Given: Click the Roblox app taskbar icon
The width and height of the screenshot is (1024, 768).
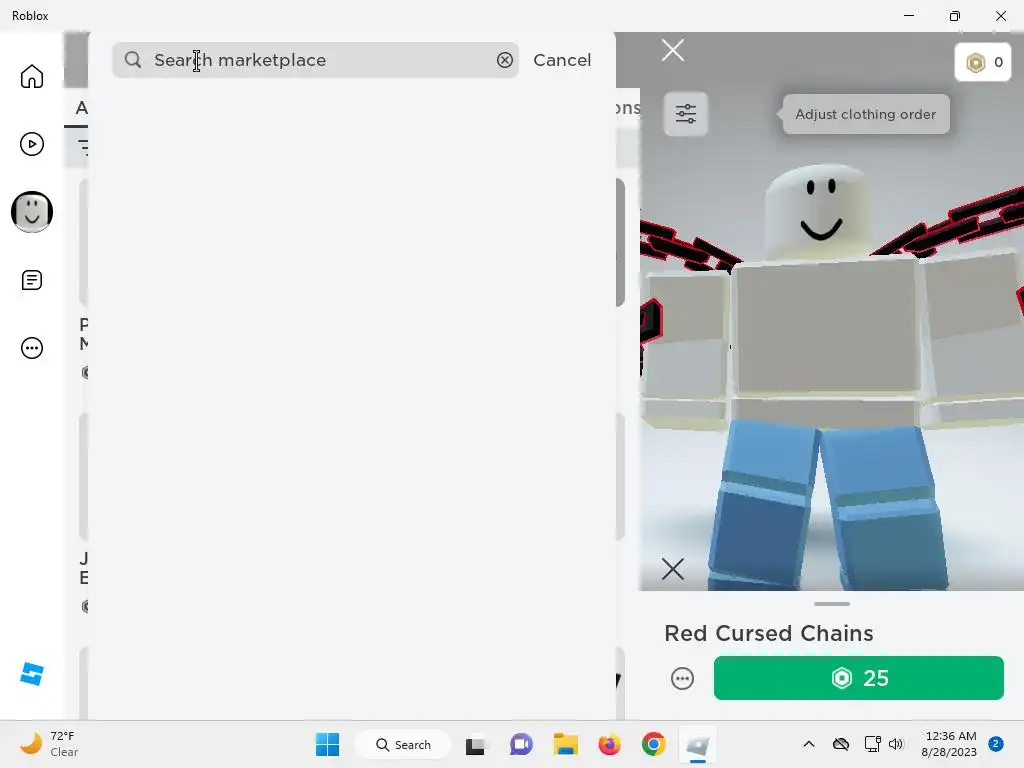Looking at the screenshot, I should pyautogui.click(x=697, y=744).
